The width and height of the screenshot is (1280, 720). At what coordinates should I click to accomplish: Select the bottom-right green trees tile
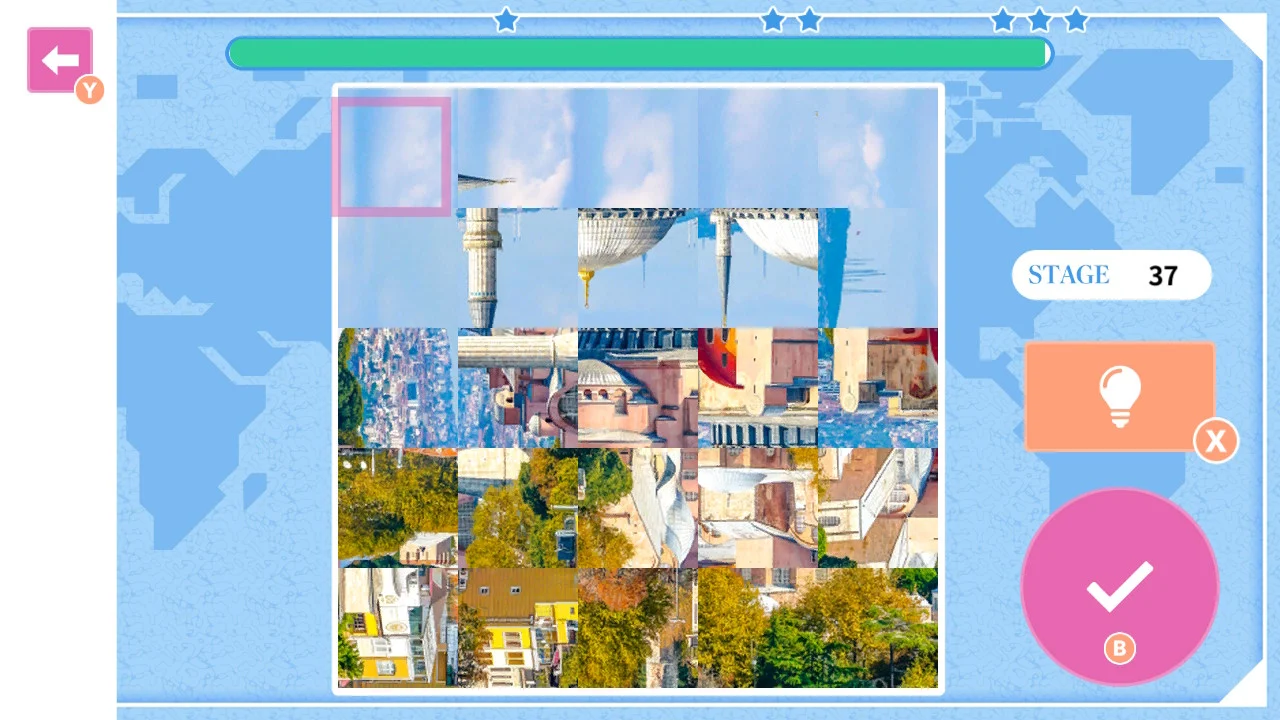[877, 628]
